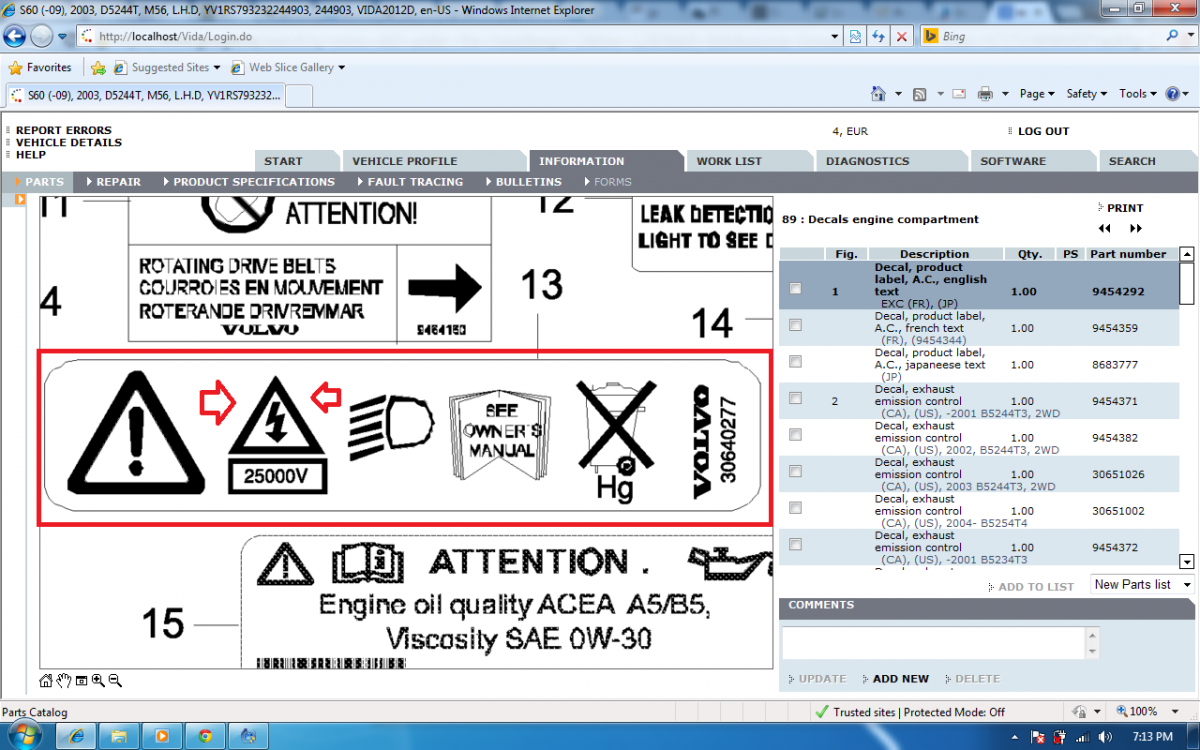The height and width of the screenshot is (750, 1200).
Task: Click the fit-to-window icon below the diagram
Action: (81, 681)
